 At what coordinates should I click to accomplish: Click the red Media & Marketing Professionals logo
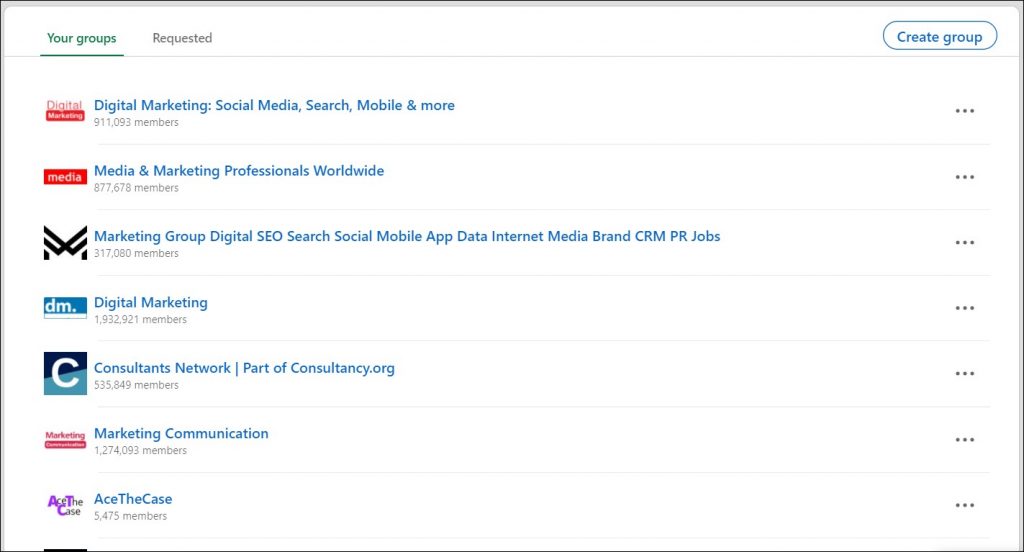coord(65,177)
